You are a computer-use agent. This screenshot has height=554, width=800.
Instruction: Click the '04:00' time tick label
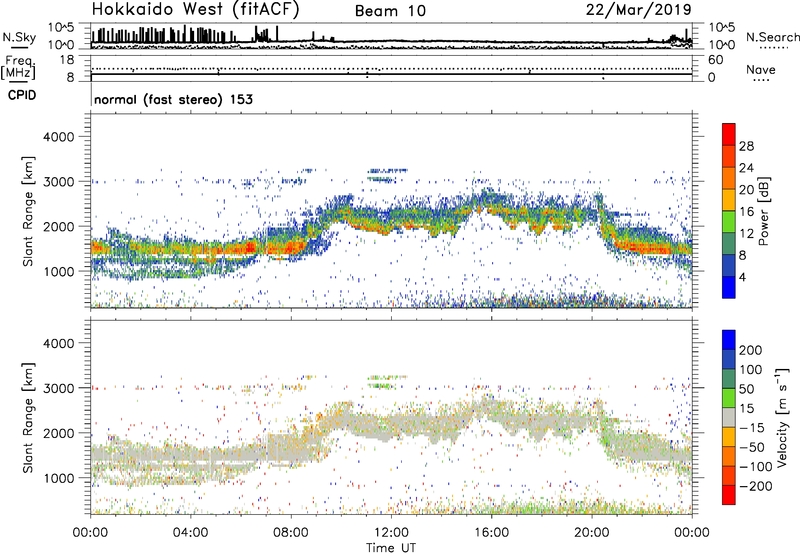pyautogui.click(x=191, y=532)
